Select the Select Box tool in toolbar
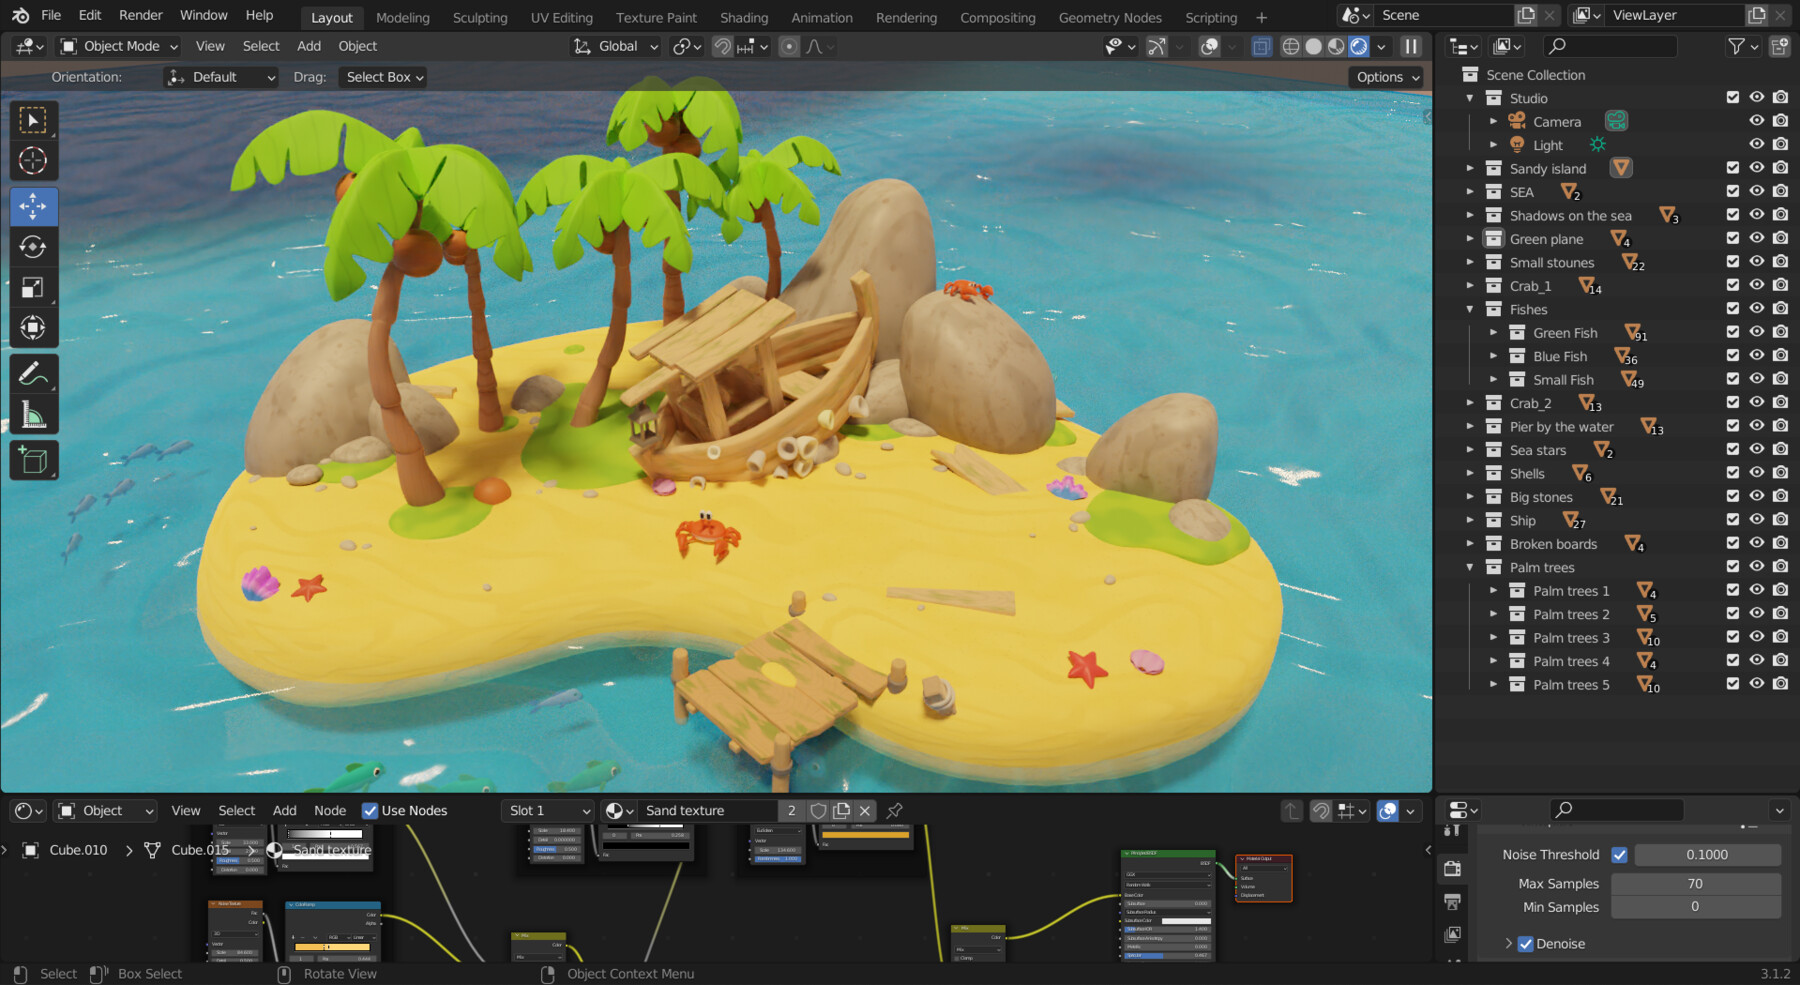 tap(33, 121)
